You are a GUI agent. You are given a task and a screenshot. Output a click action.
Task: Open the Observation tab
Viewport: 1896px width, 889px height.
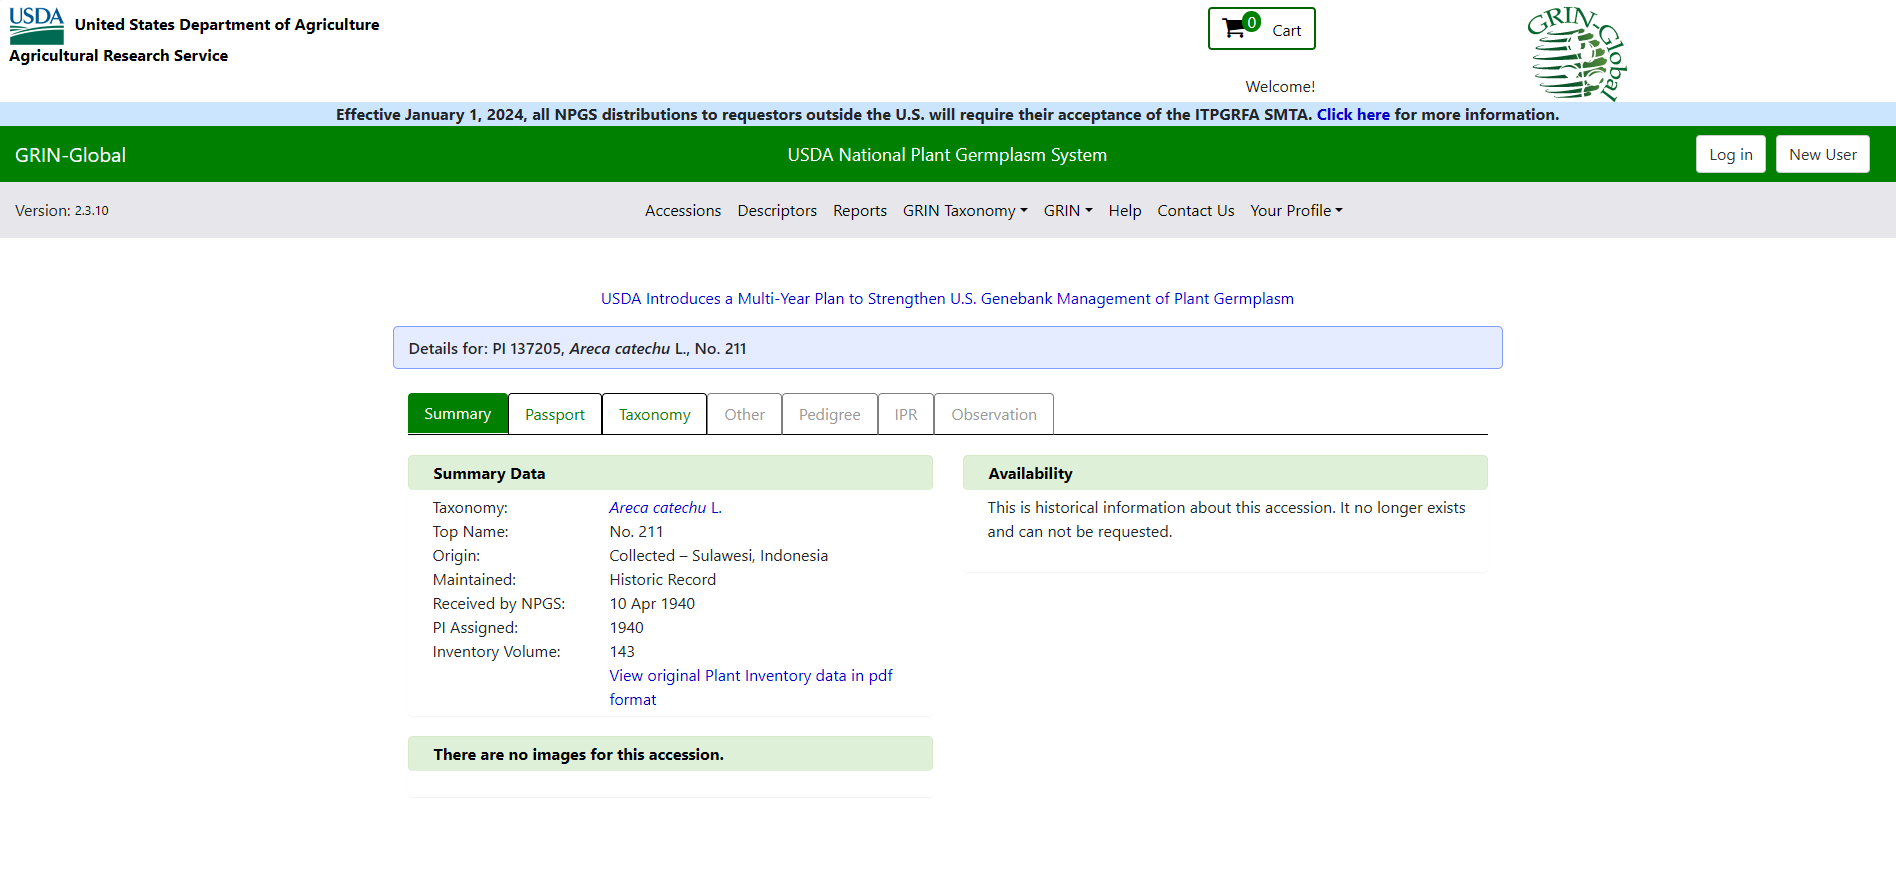point(993,415)
